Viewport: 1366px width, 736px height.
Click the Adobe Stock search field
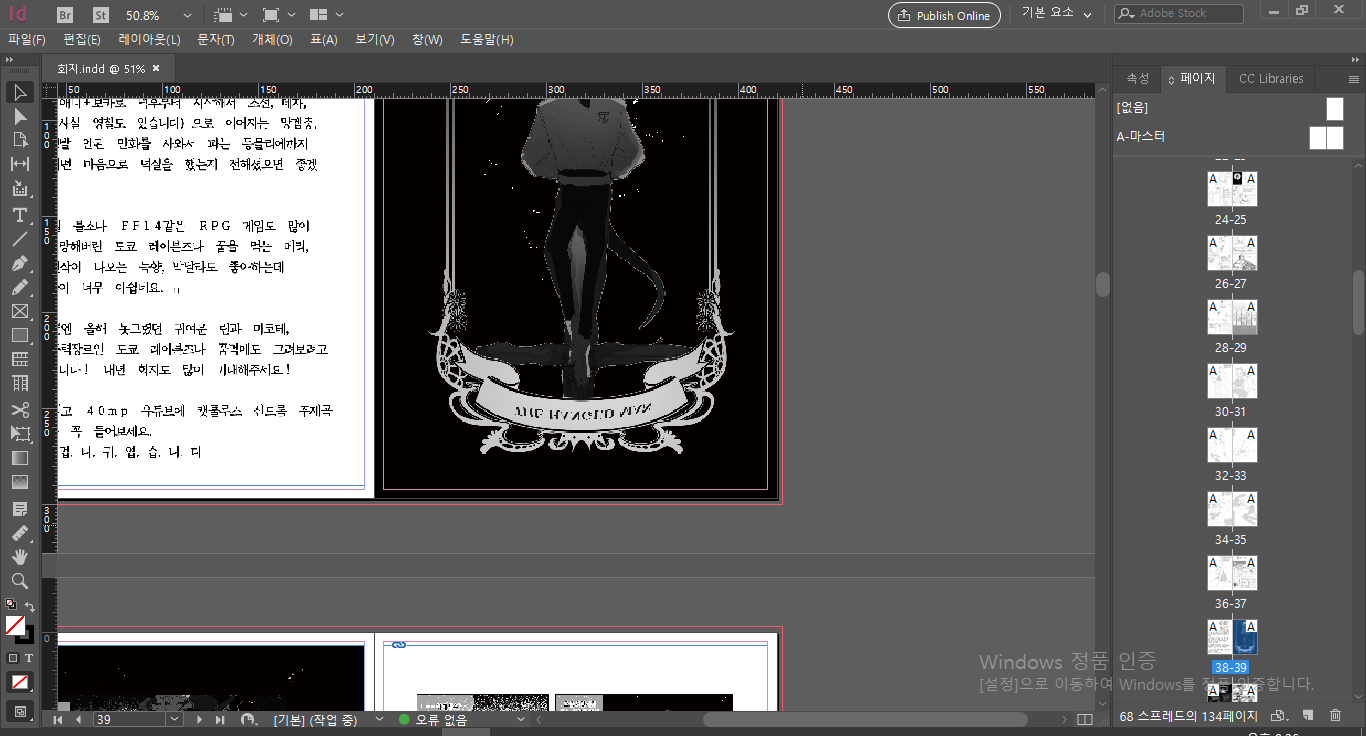[1179, 14]
